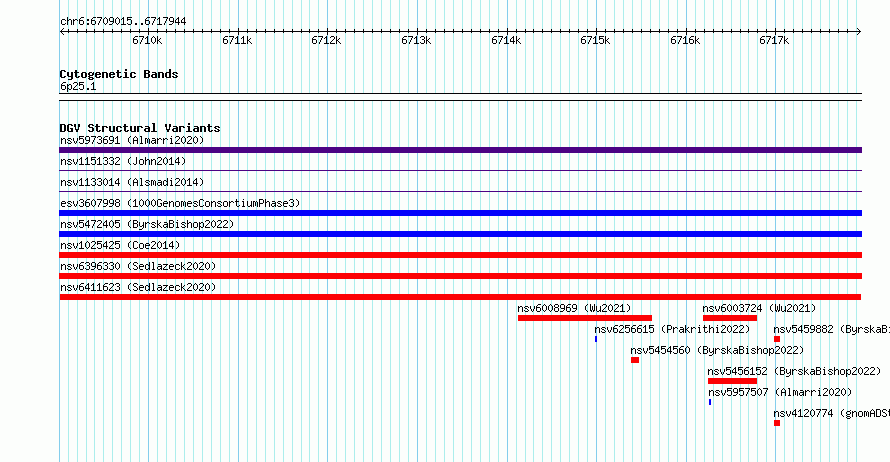Click nsv6008969 (Wu2021) label
This screenshot has width=890, height=462.
point(574,308)
